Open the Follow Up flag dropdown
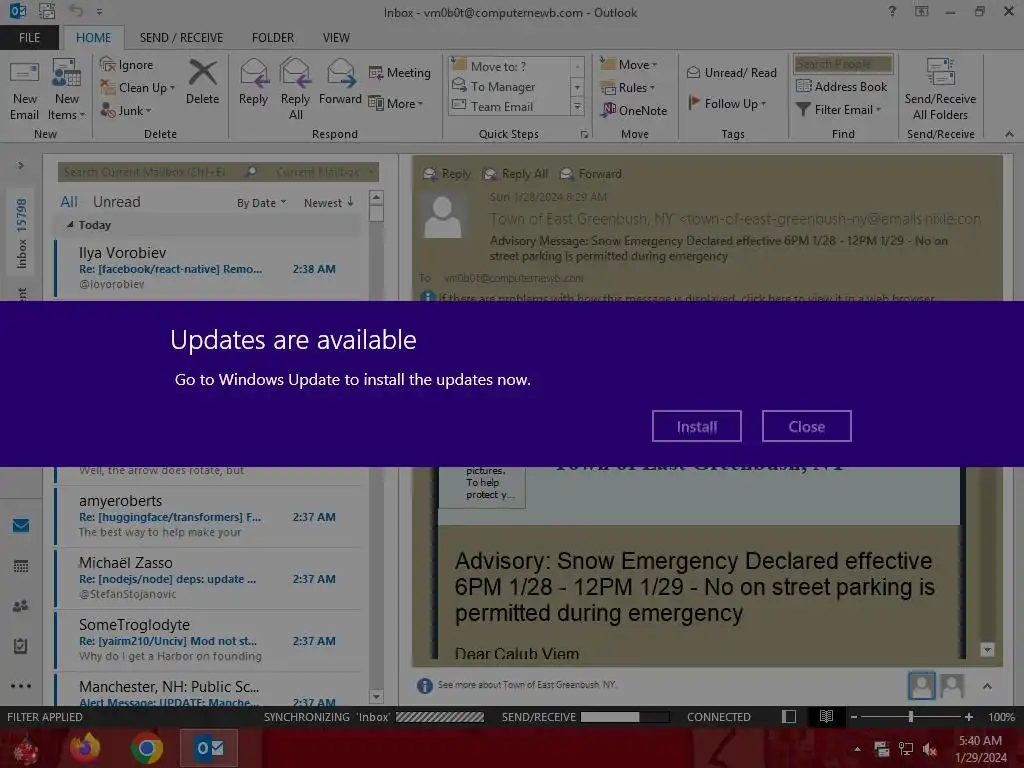 tap(727, 103)
